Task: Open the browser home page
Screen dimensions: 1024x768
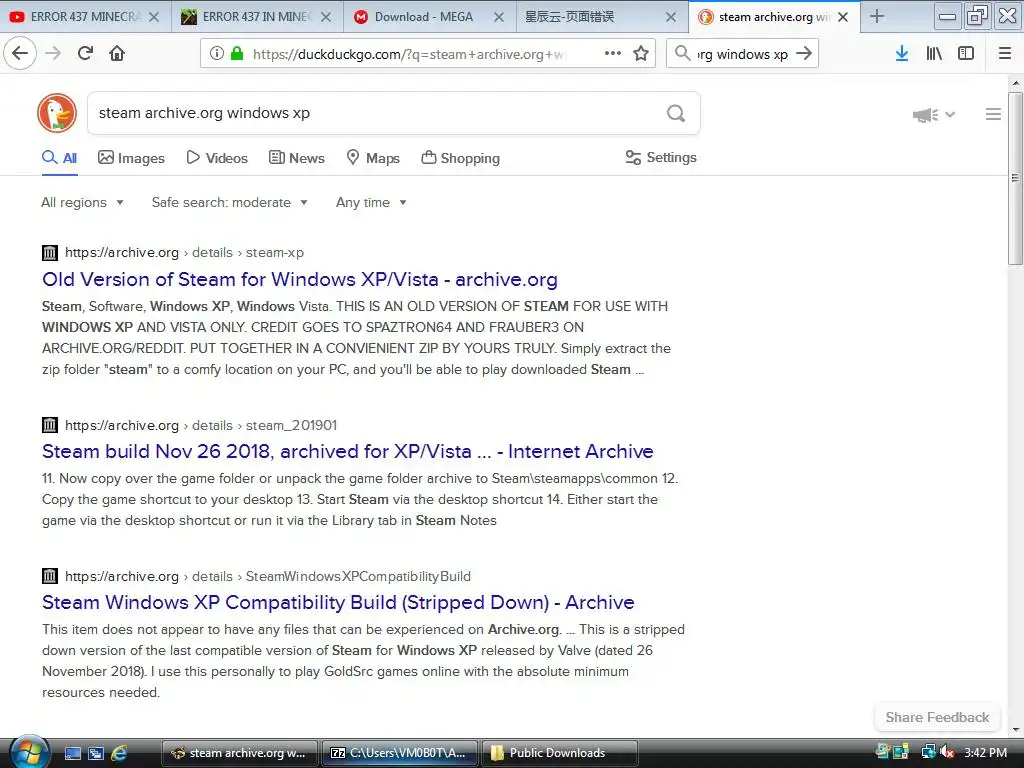Action: tap(117, 53)
